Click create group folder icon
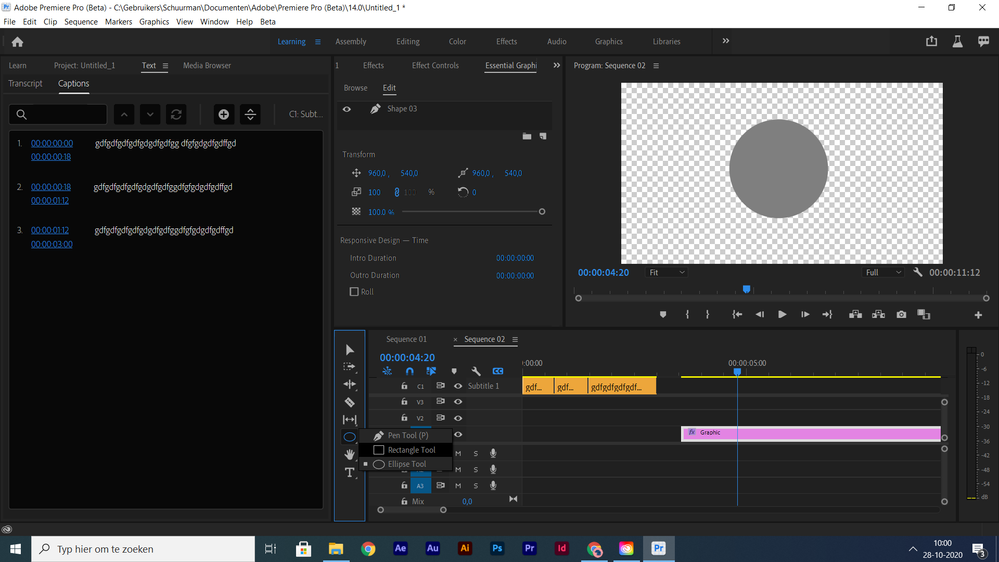Viewport: 999px width, 562px height. (527, 136)
